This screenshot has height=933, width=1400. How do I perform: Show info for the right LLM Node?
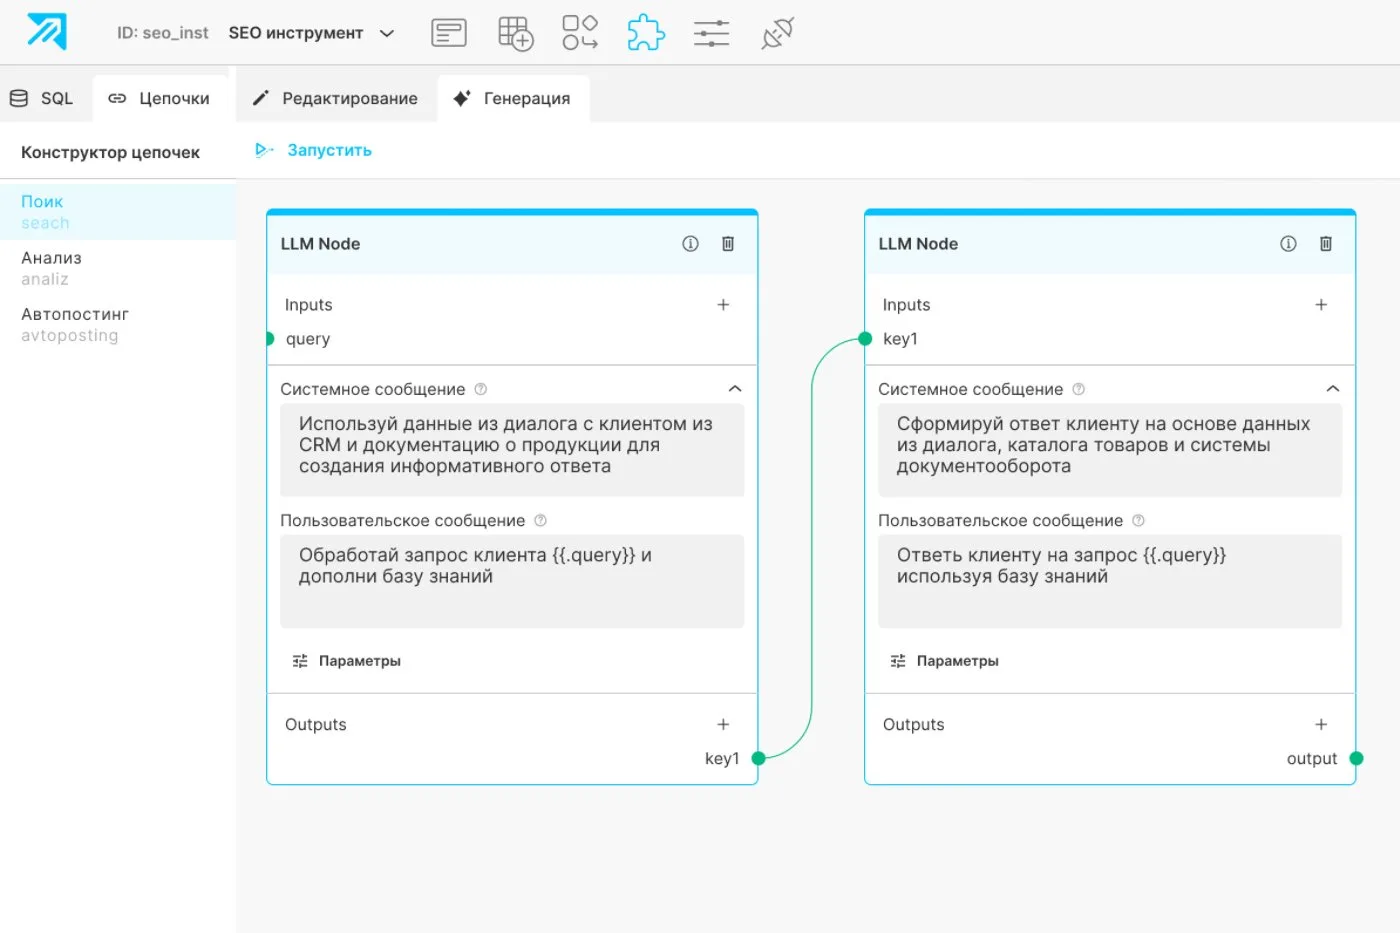coord(1288,244)
